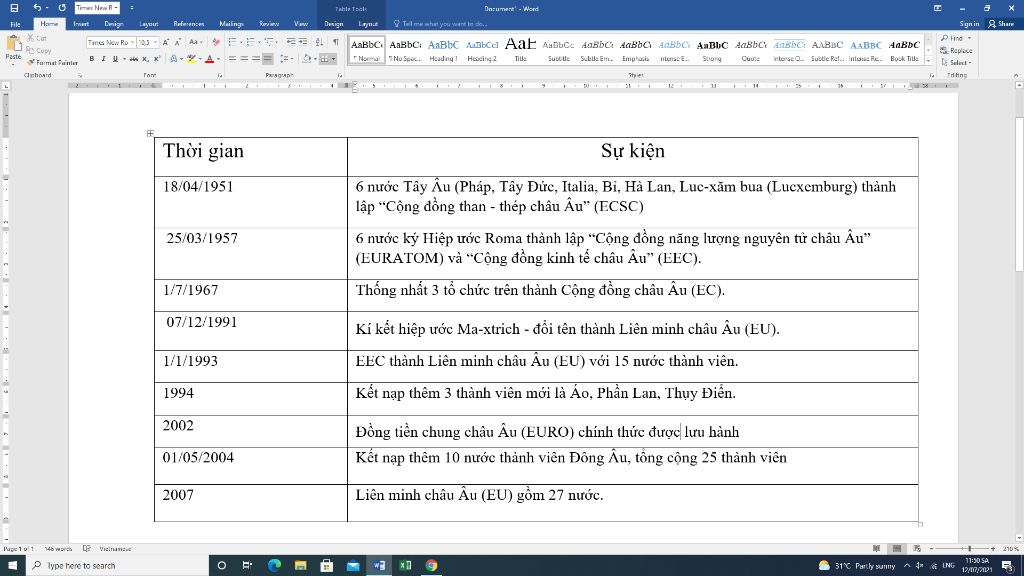Screen dimensions: 1024x576
Task: Align text to the left
Action: pos(232,59)
